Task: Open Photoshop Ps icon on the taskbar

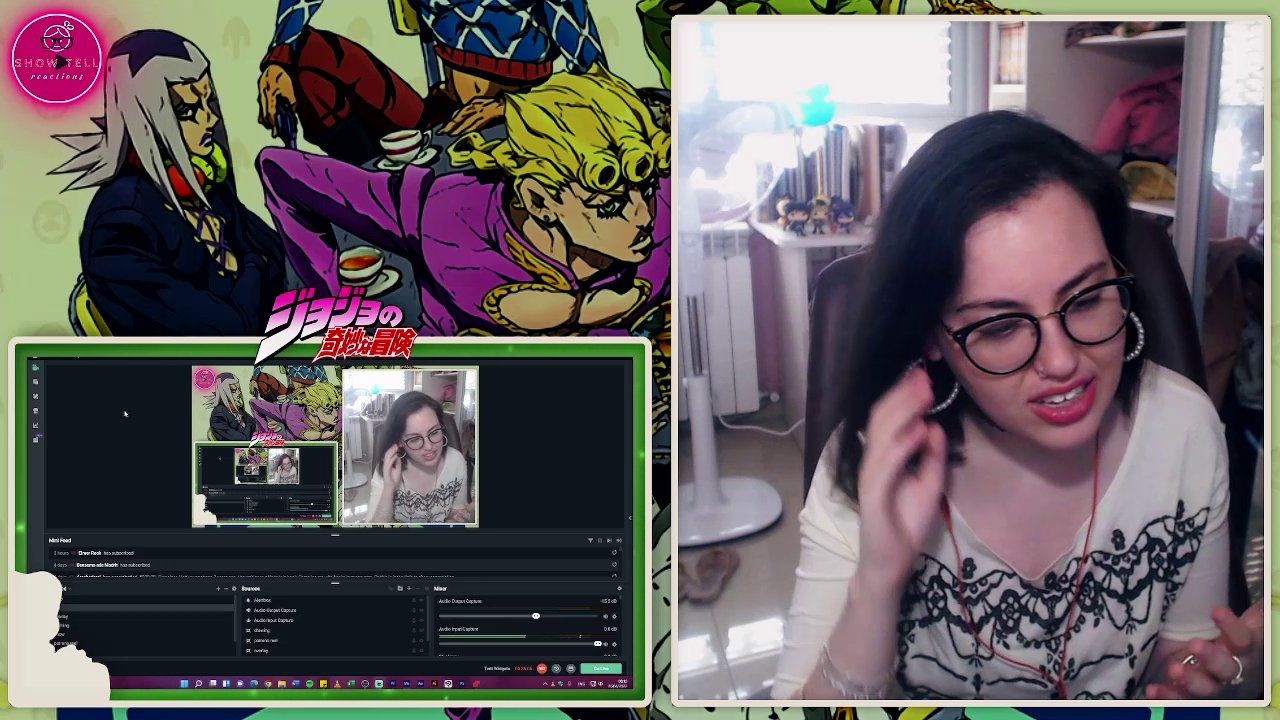Action: pos(461,683)
